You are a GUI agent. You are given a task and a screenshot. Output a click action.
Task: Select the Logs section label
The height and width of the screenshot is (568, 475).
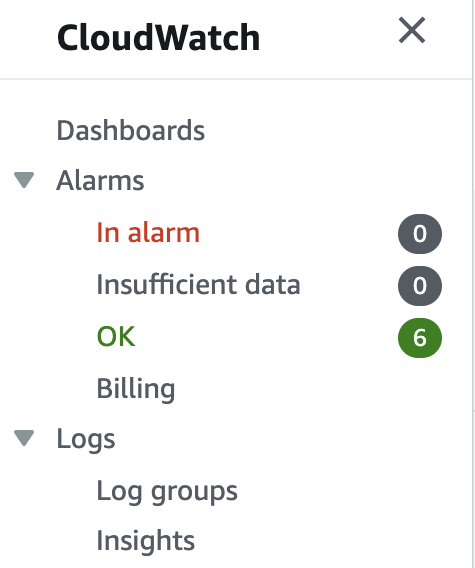tap(86, 439)
